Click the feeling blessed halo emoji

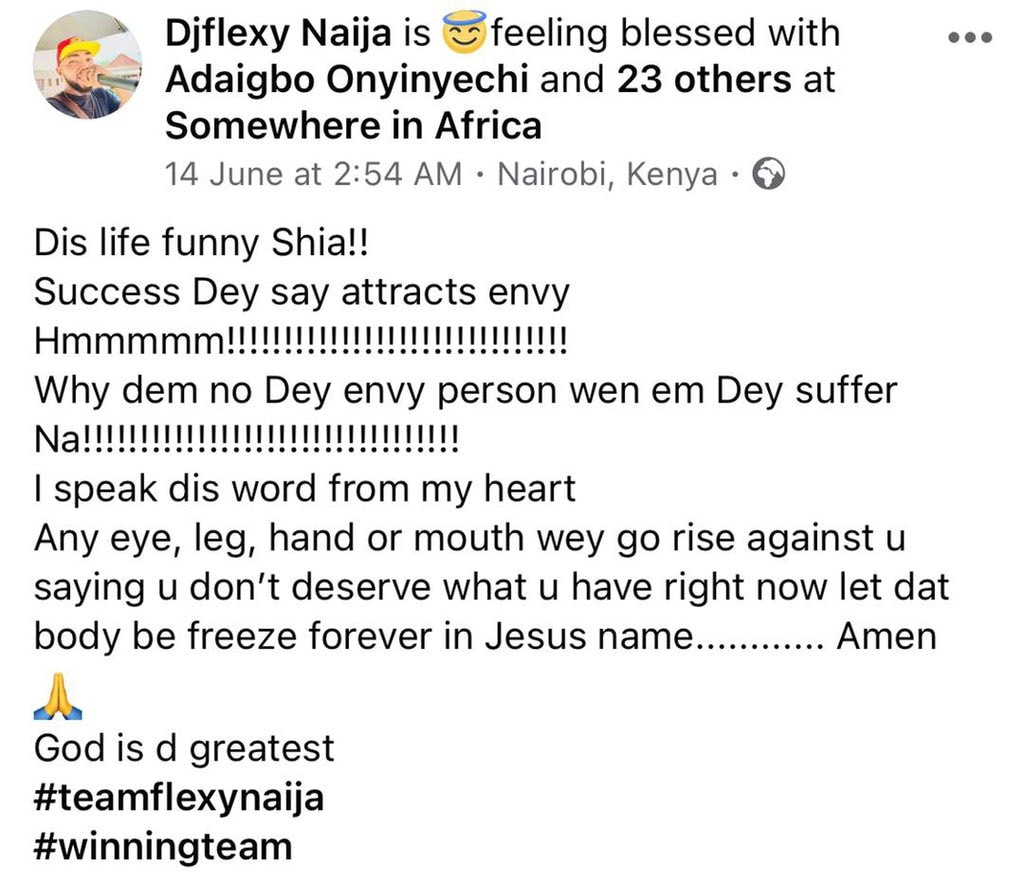tap(464, 32)
